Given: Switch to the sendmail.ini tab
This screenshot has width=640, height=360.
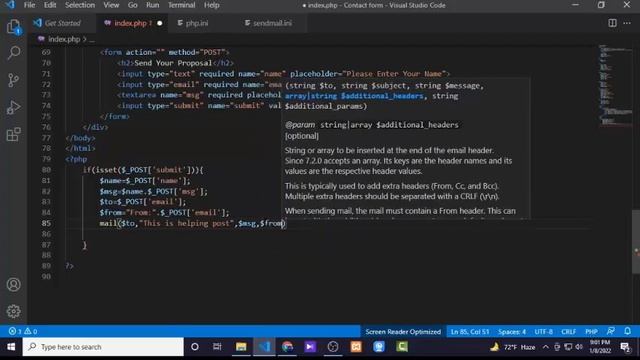Looking at the screenshot, I should (x=272, y=23).
